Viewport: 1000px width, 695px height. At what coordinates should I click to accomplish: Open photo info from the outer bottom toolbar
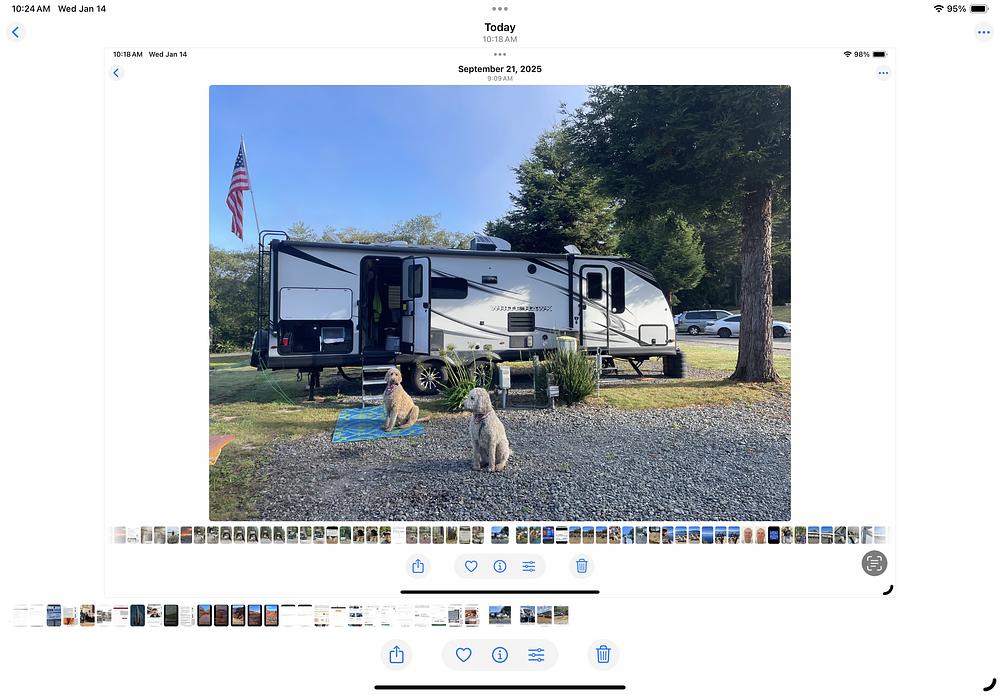tap(500, 655)
